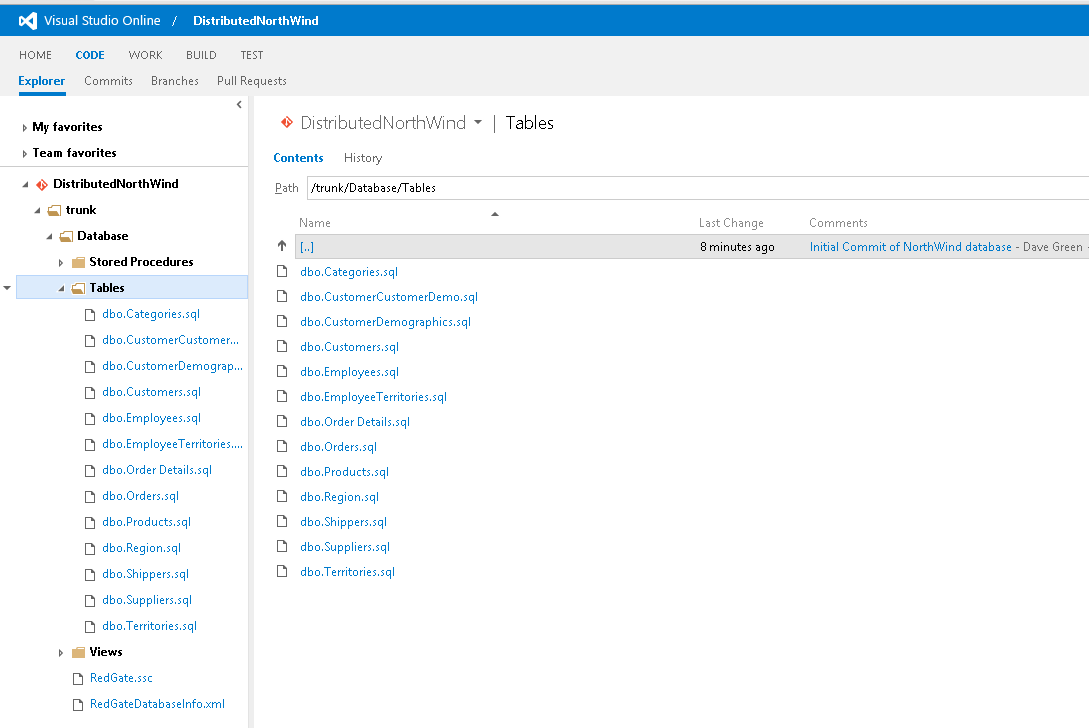Click the Comments column header

click(838, 223)
